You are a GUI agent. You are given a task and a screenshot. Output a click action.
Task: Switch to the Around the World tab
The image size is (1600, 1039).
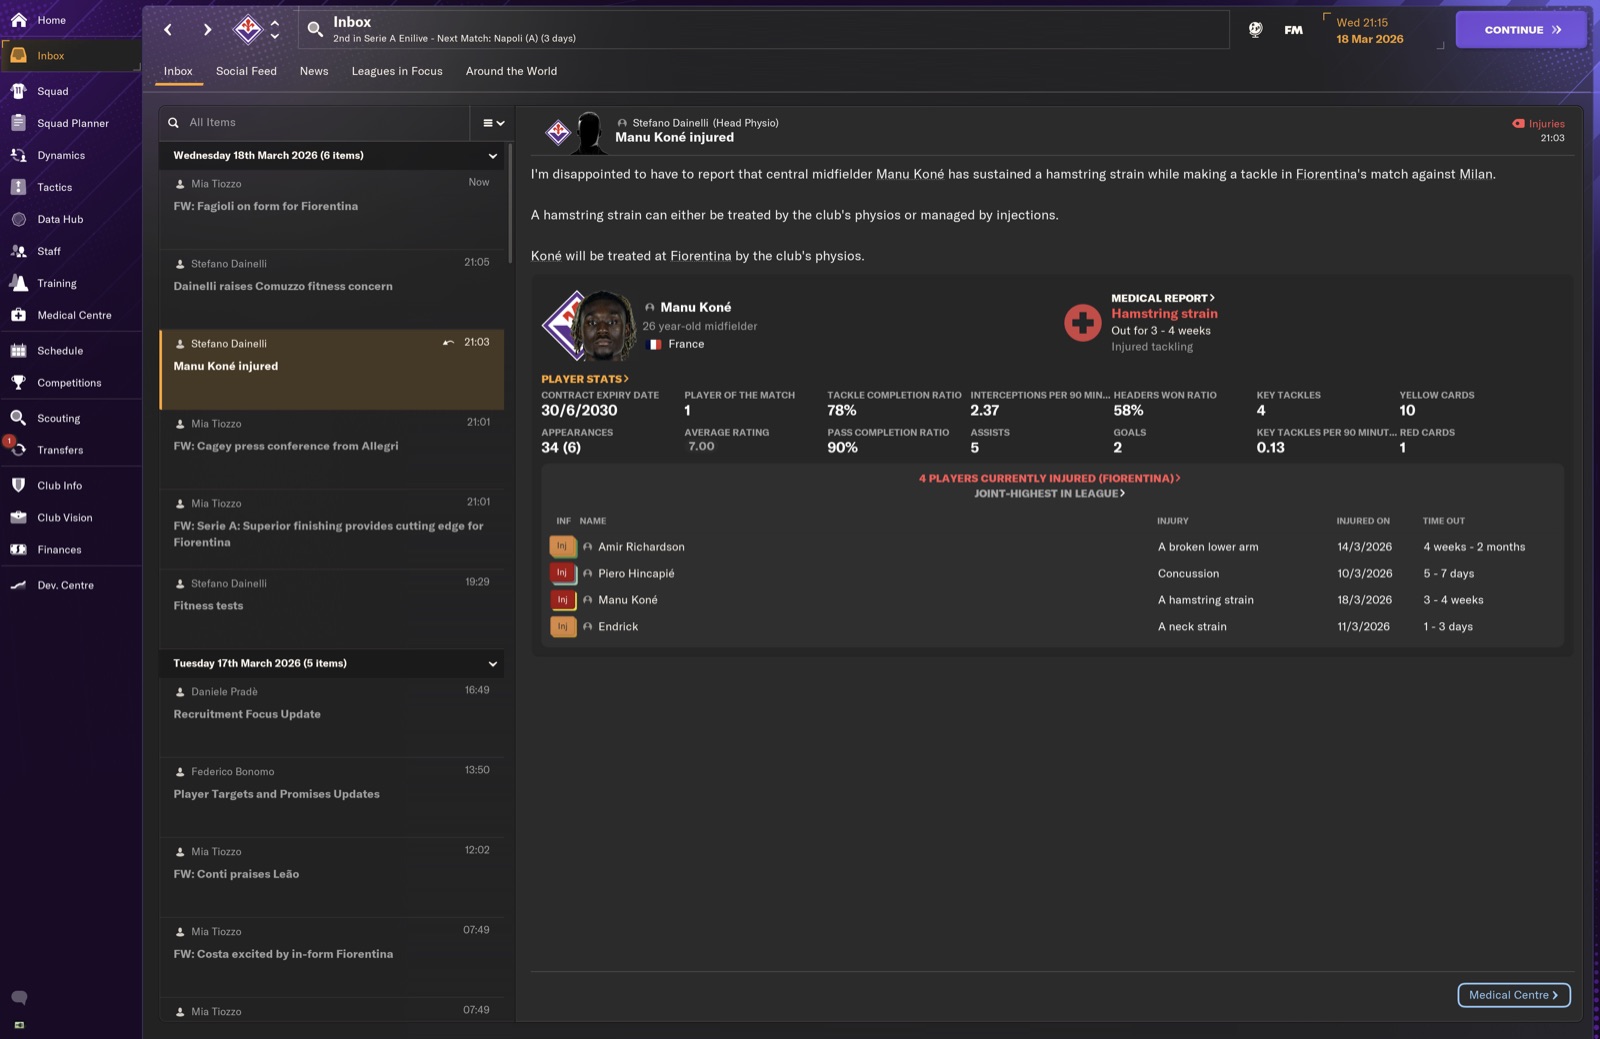[x=511, y=71]
